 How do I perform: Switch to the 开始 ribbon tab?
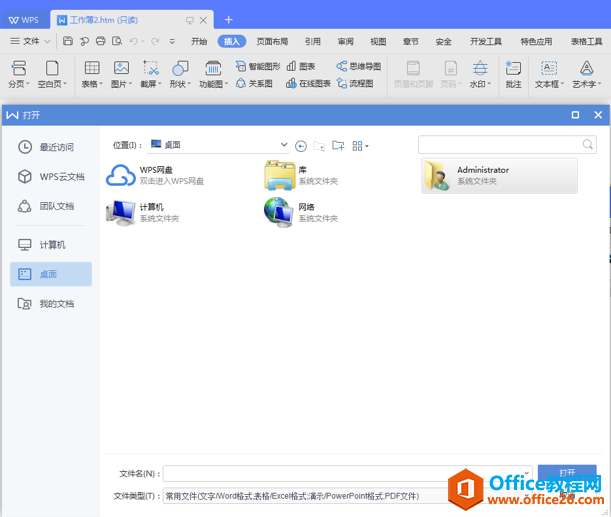click(199, 41)
